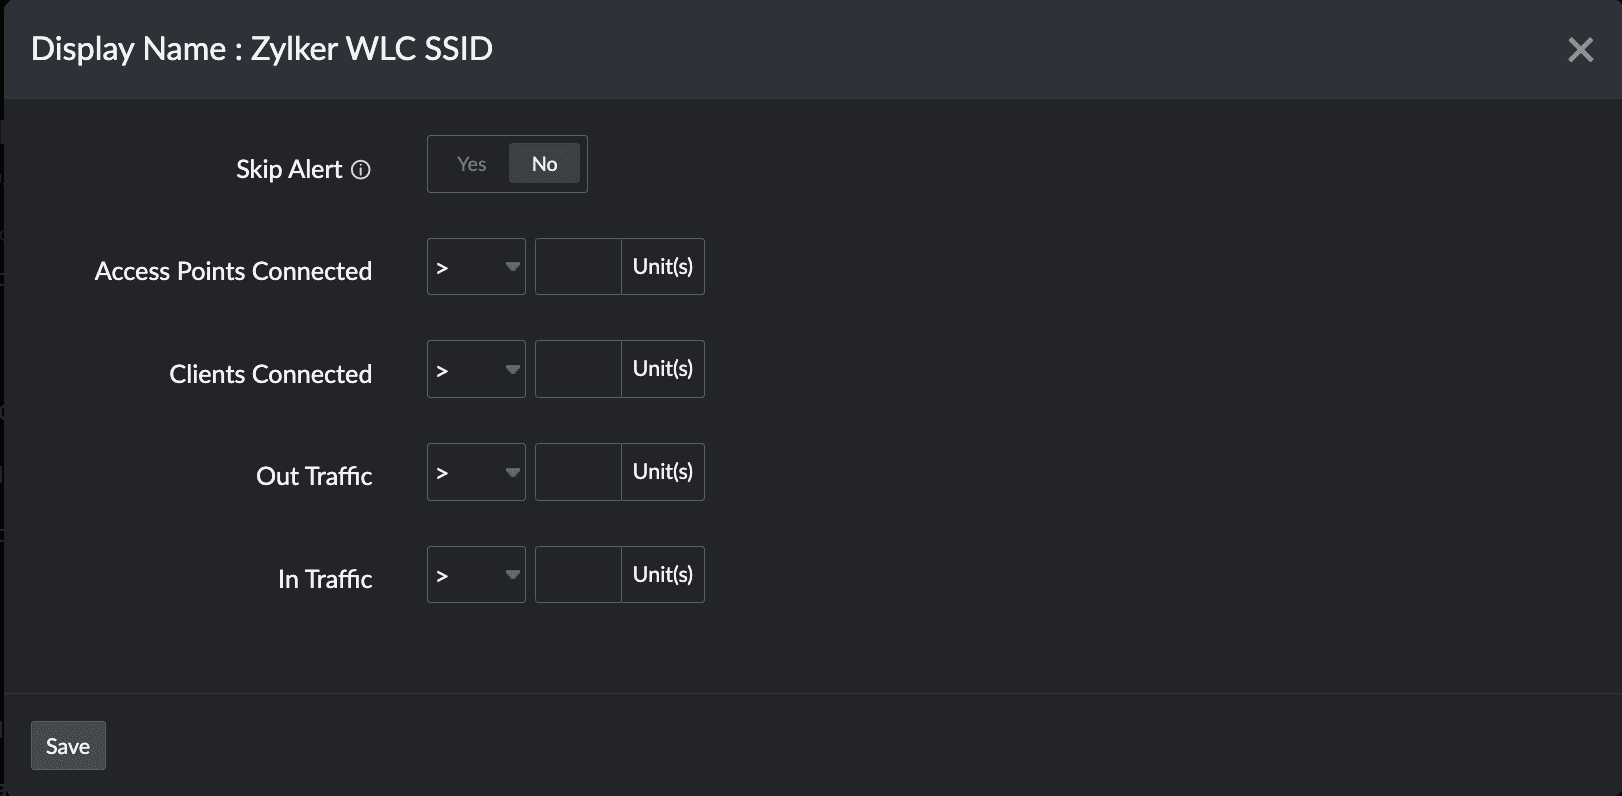
Task: Open In Traffic operator dropdown
Action: (x=476, y=575)
